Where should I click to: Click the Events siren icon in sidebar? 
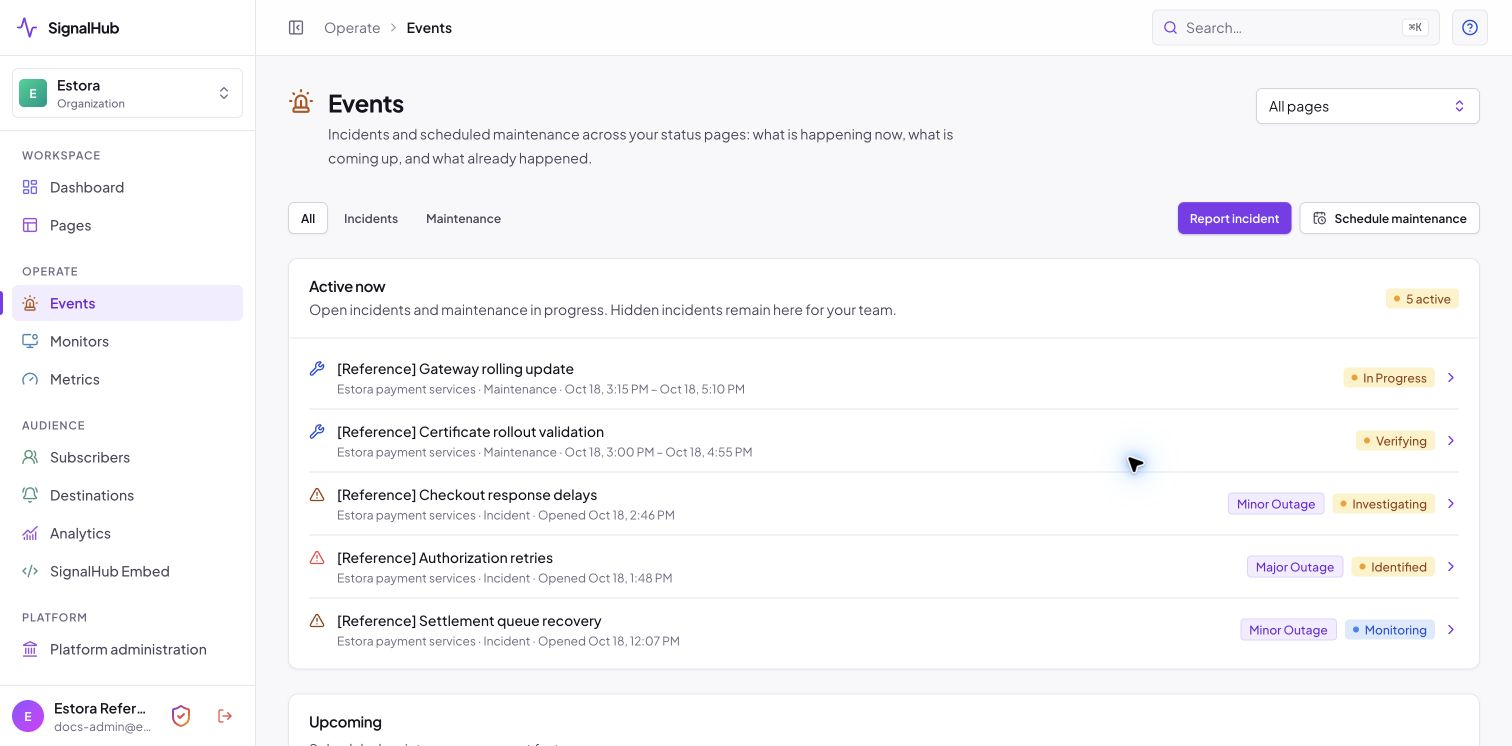pos(30,303)
